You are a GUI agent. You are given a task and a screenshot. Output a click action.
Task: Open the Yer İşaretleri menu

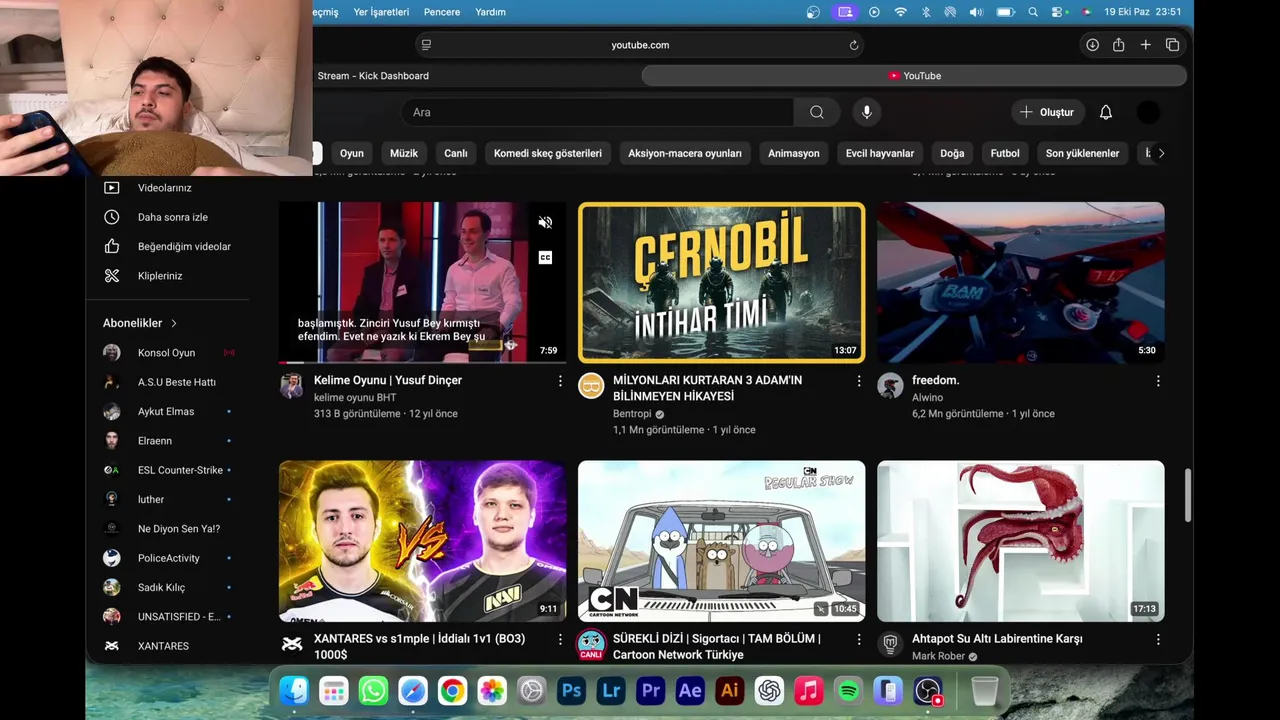click(381, 12)
